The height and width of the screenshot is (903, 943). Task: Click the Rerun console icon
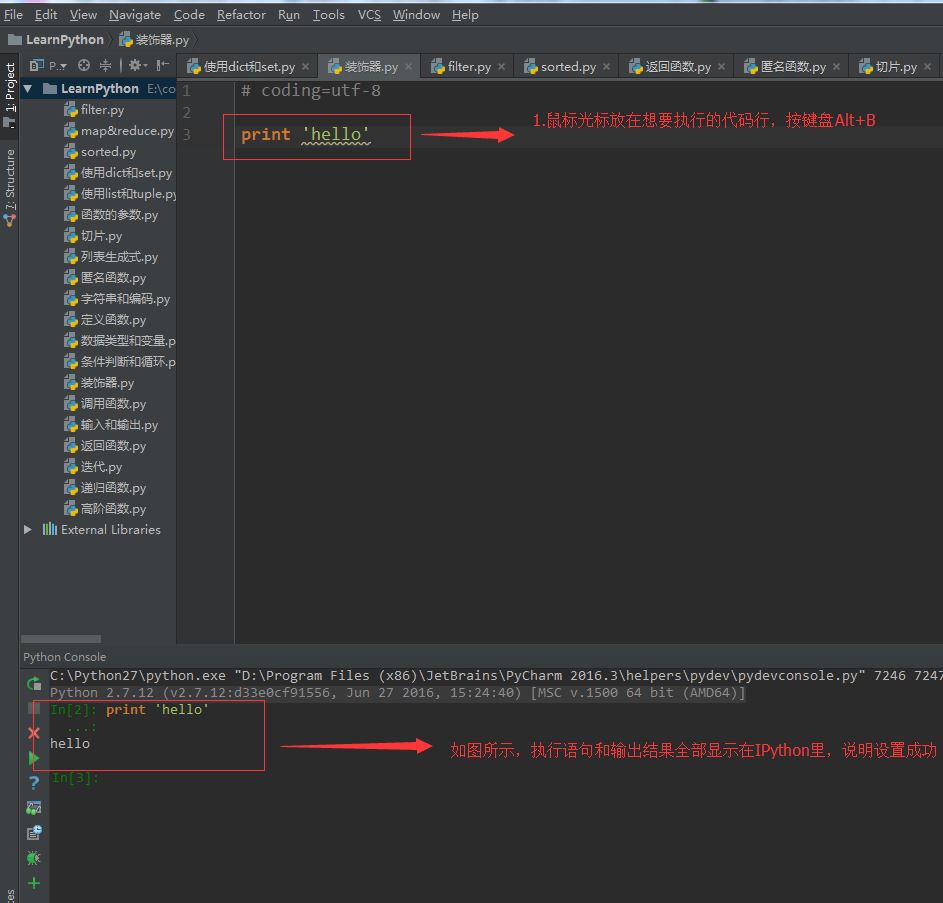point(34,684)
